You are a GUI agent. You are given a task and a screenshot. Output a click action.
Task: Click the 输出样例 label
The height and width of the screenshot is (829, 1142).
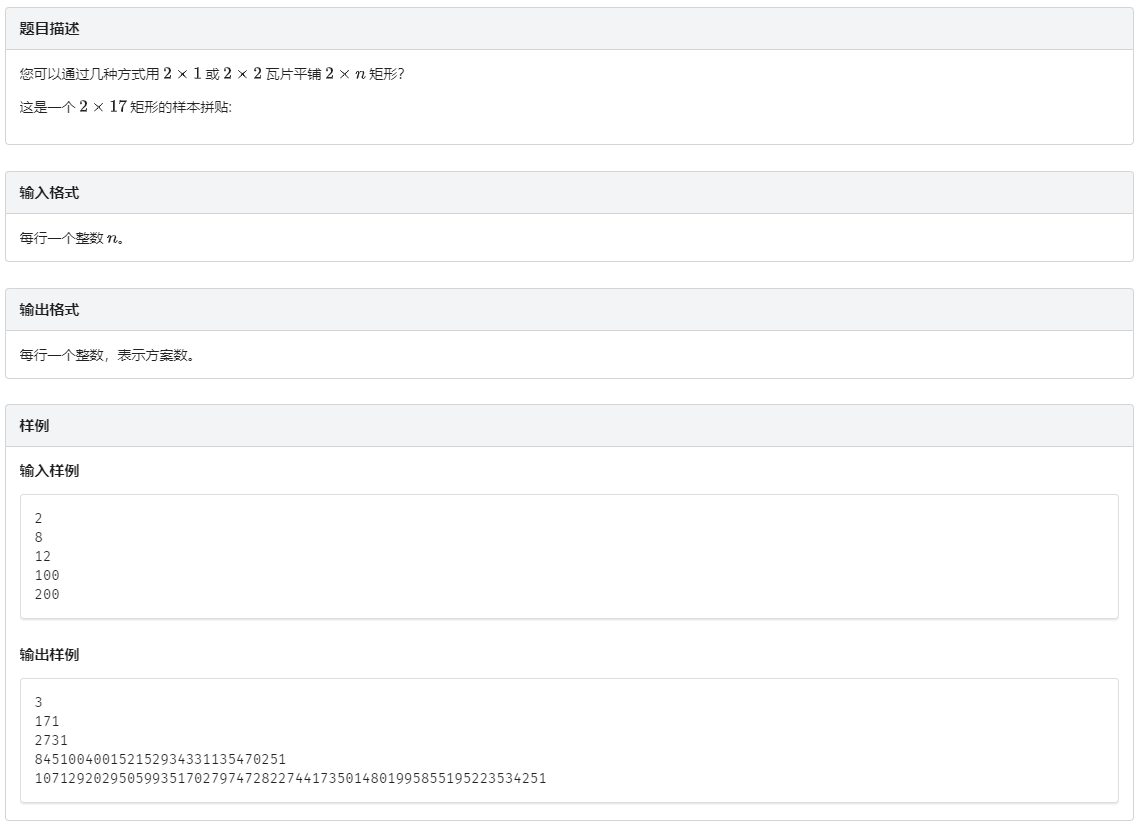pyautogui.click(x=49, y=655)
